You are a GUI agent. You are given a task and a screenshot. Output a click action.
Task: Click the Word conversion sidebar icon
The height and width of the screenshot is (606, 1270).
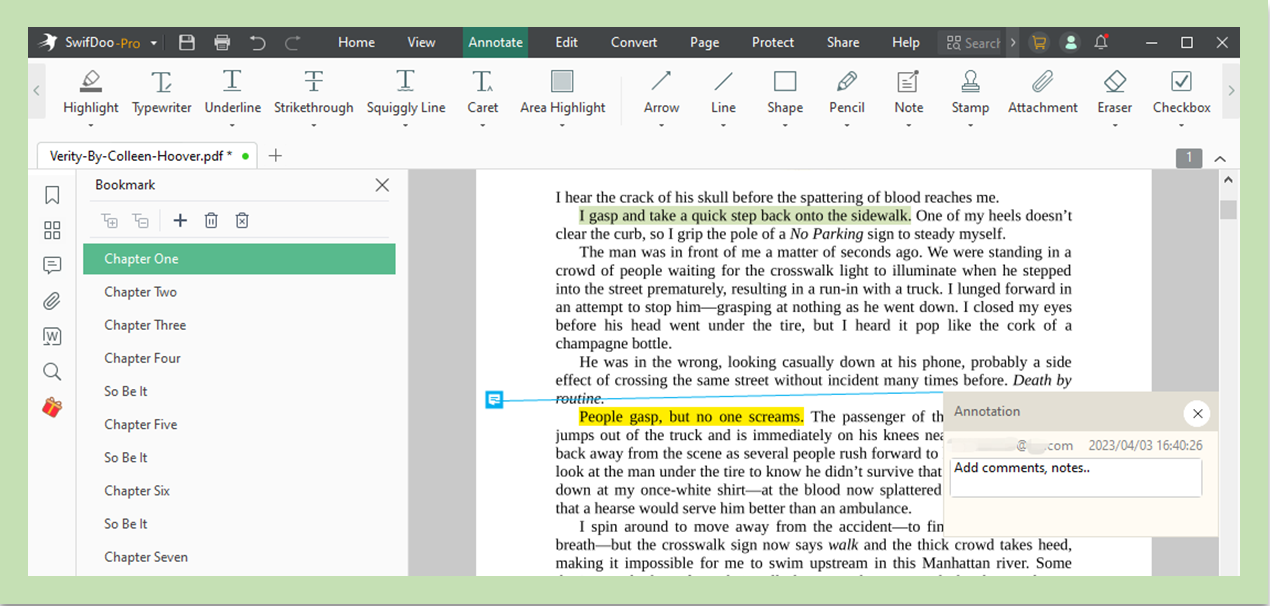point(52,337)
